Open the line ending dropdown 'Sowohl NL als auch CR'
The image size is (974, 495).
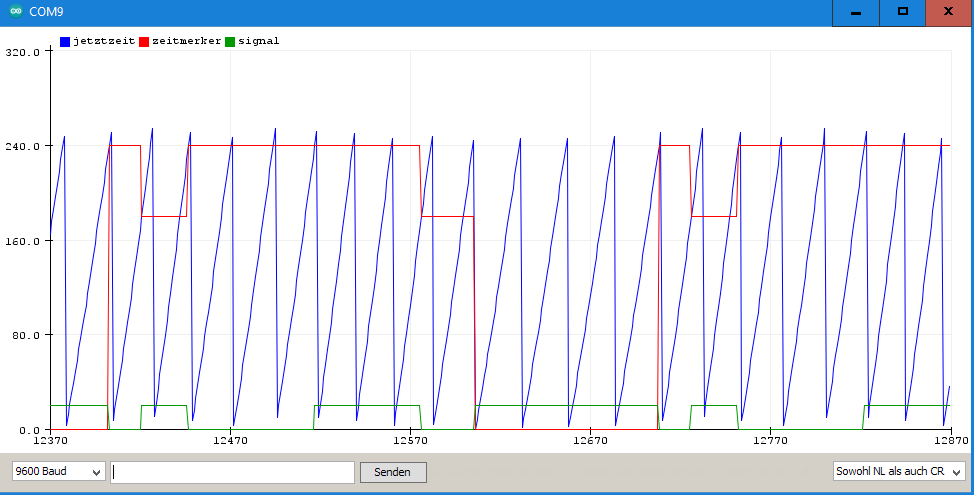[899, 471]
